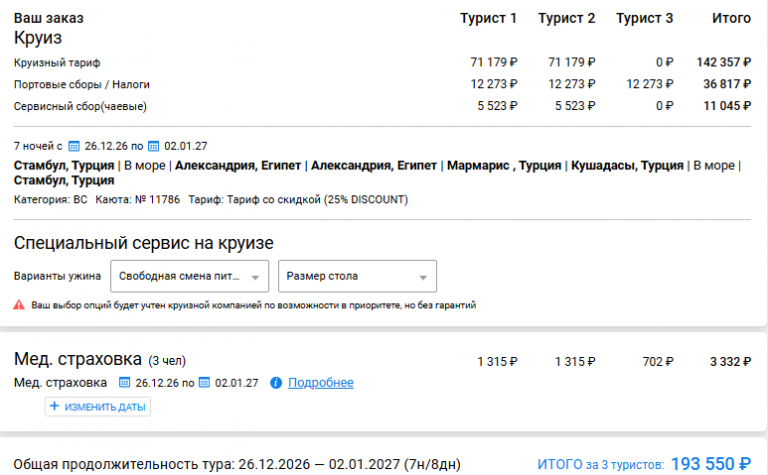Click the Мед. страховка section heading

coord(78,359)
